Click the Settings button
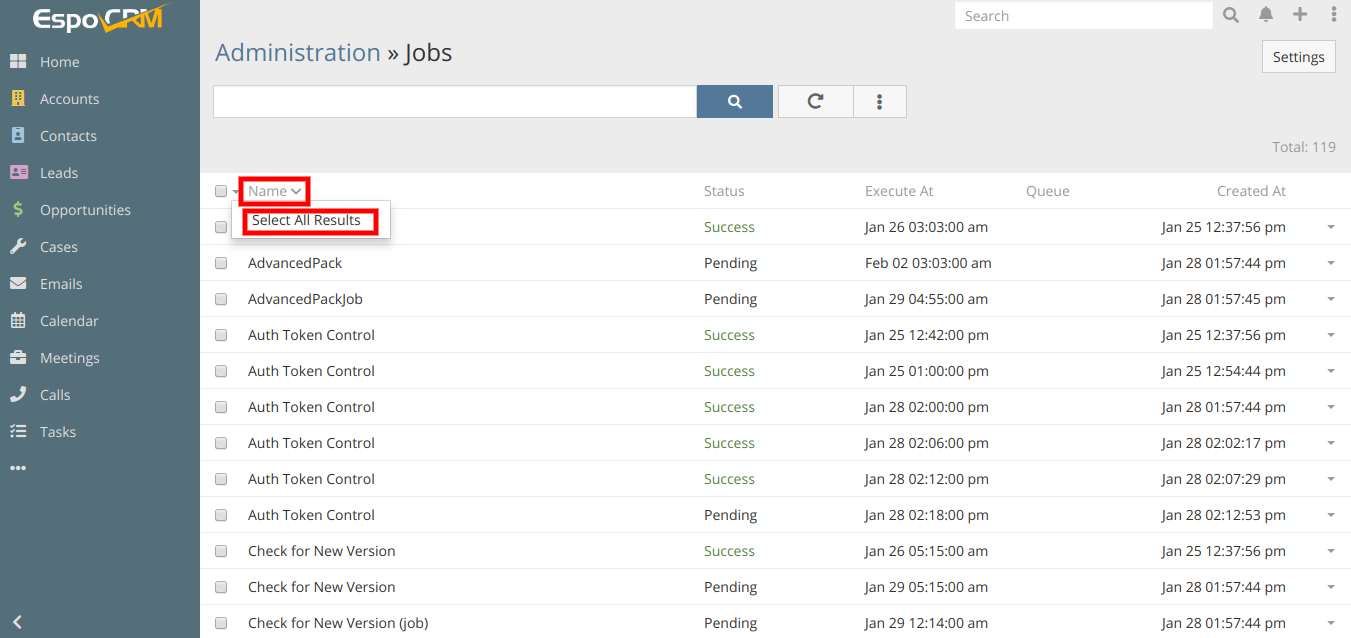The height and width of the screenshot is (638, 1351). tap(1298, 57)
